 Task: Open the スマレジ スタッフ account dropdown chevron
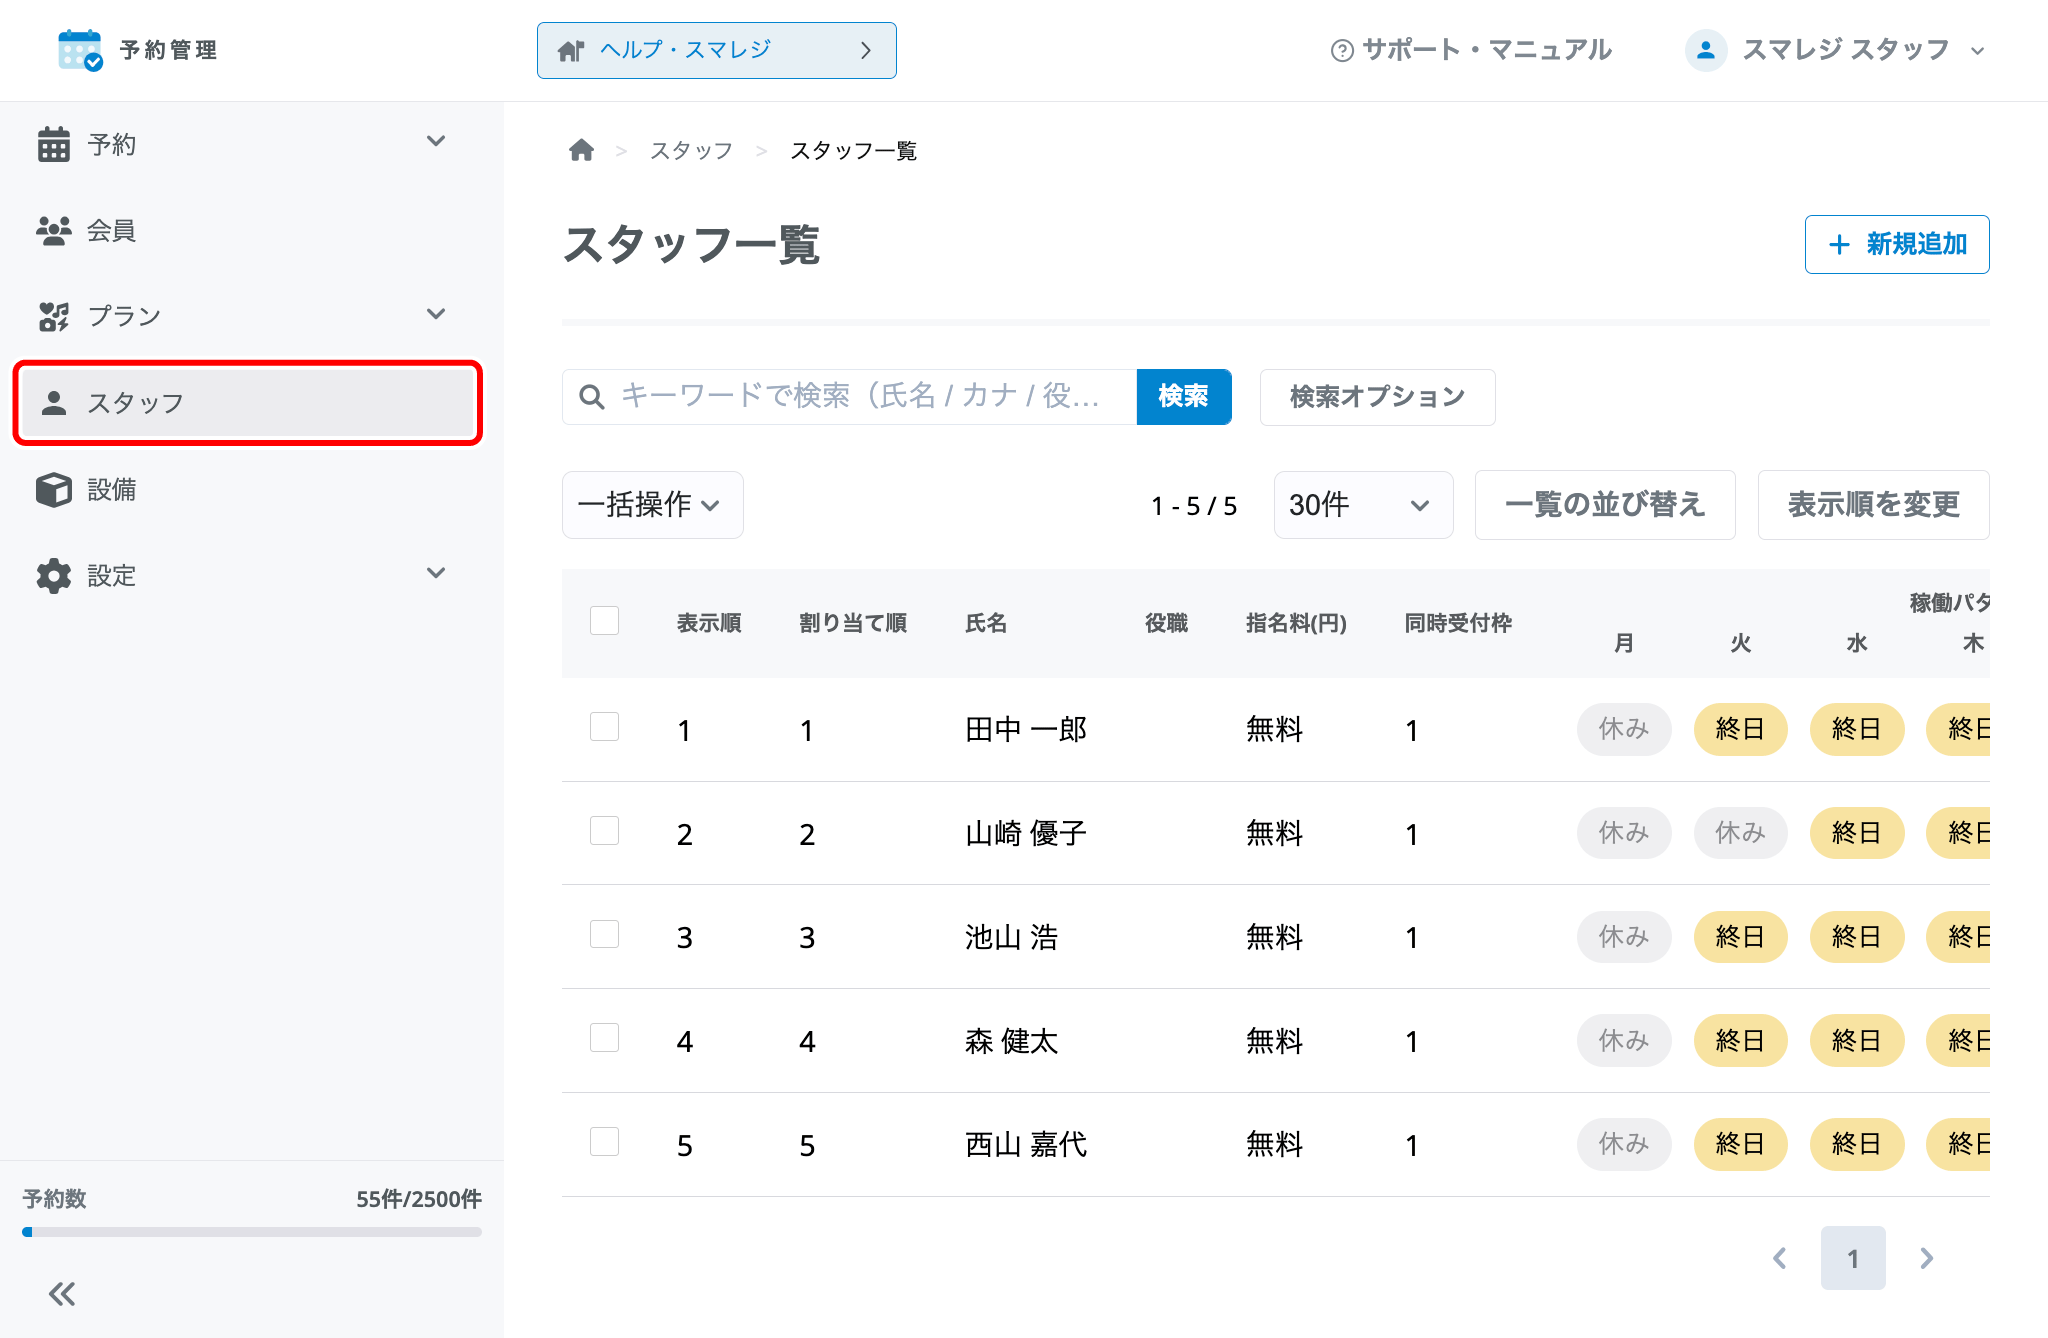1977,51
